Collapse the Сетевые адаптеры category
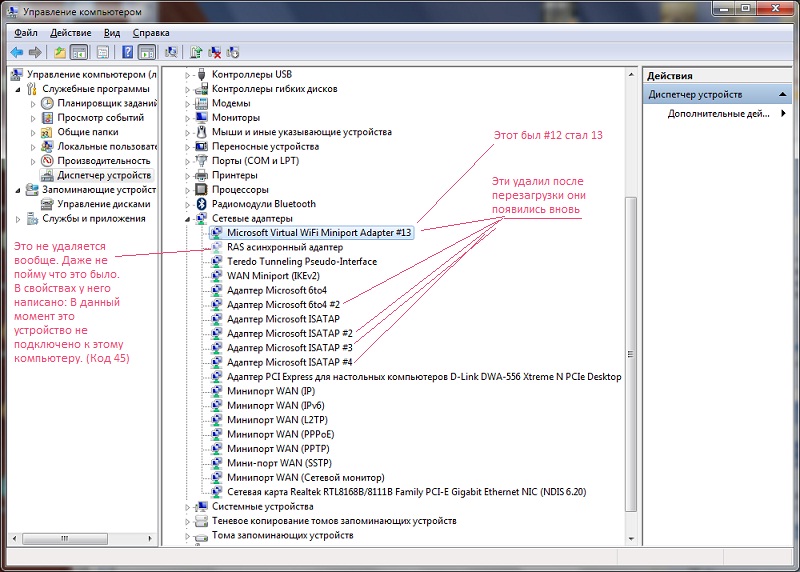This screenshot has width=800, height=572. pos(187,217)
